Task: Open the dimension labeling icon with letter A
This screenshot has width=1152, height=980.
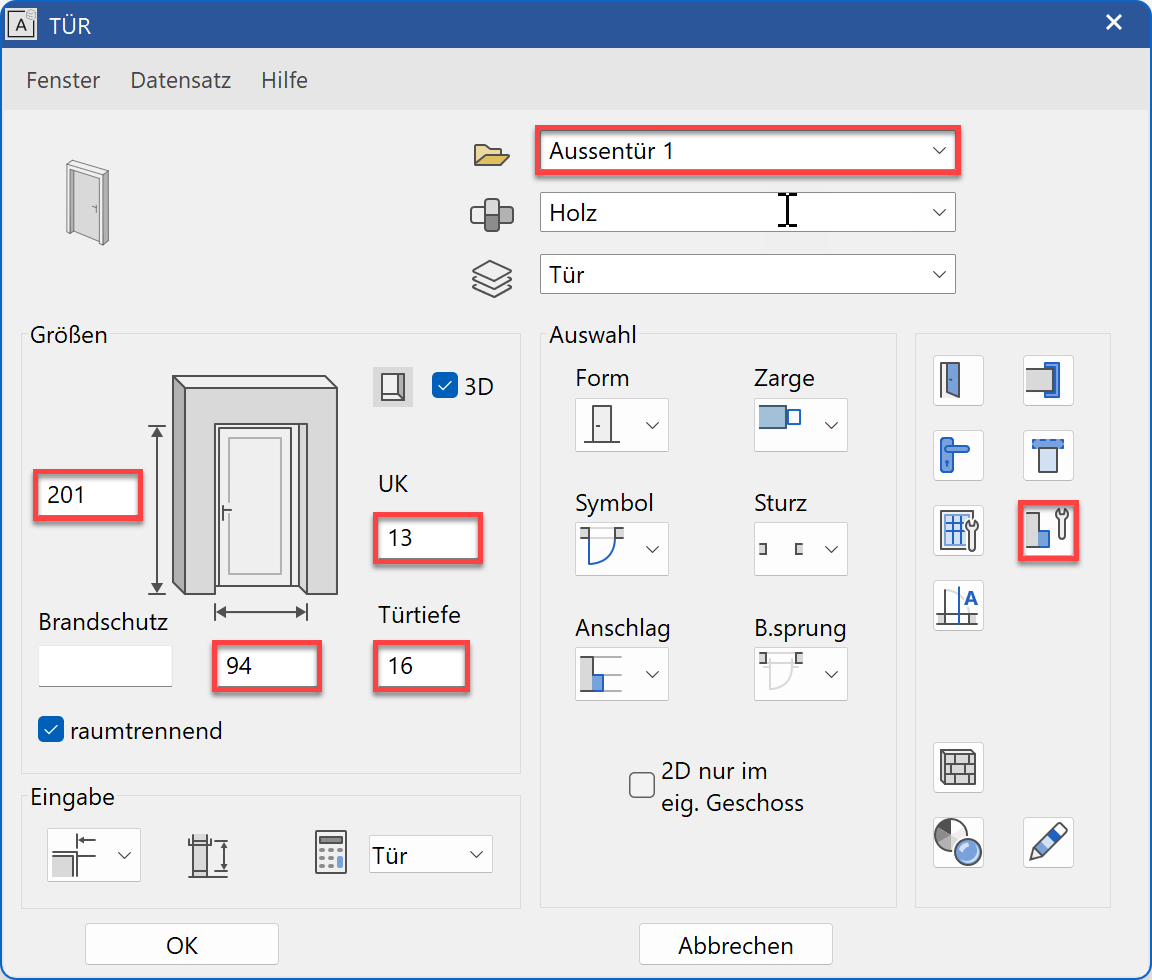Action: [958, 605]
